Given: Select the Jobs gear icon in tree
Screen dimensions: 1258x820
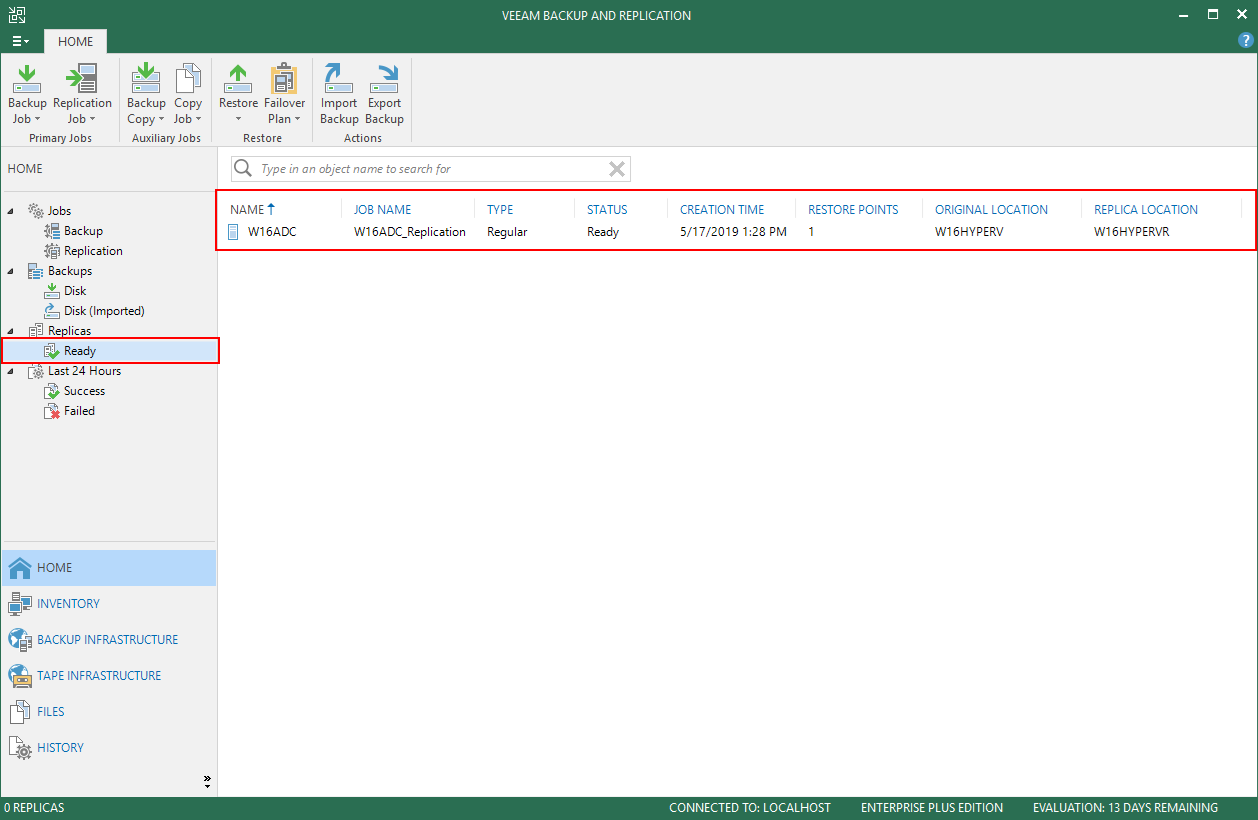Looking at the screenshot, I should click(36, 211).
